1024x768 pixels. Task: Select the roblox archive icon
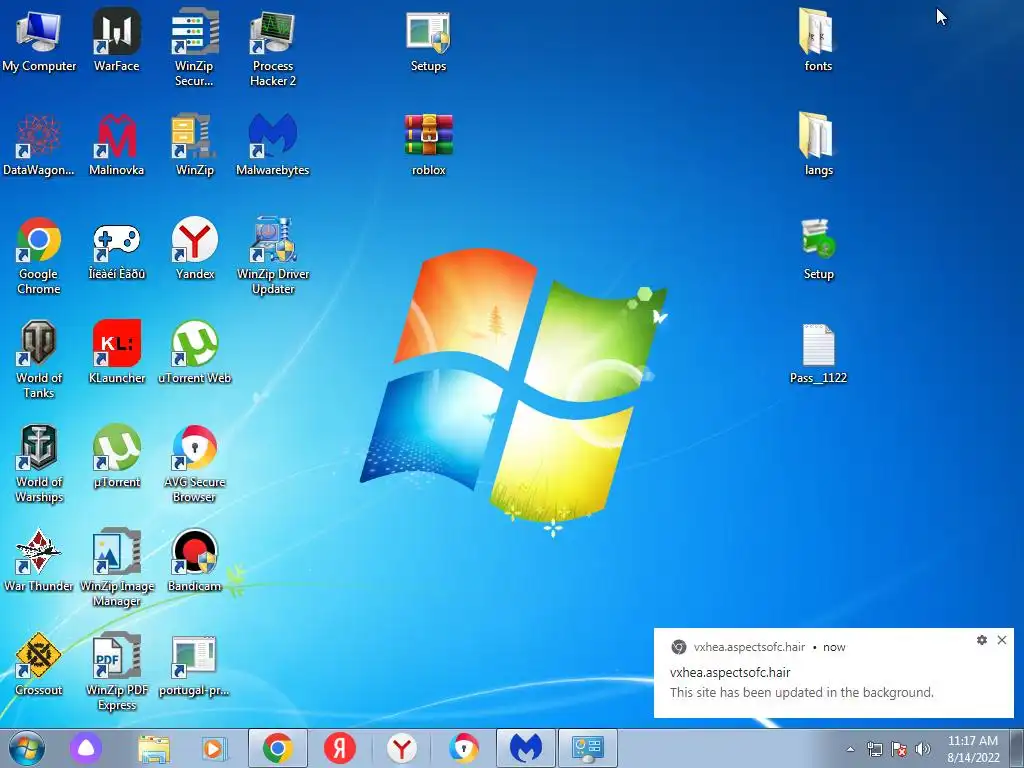tap(428, 145)
